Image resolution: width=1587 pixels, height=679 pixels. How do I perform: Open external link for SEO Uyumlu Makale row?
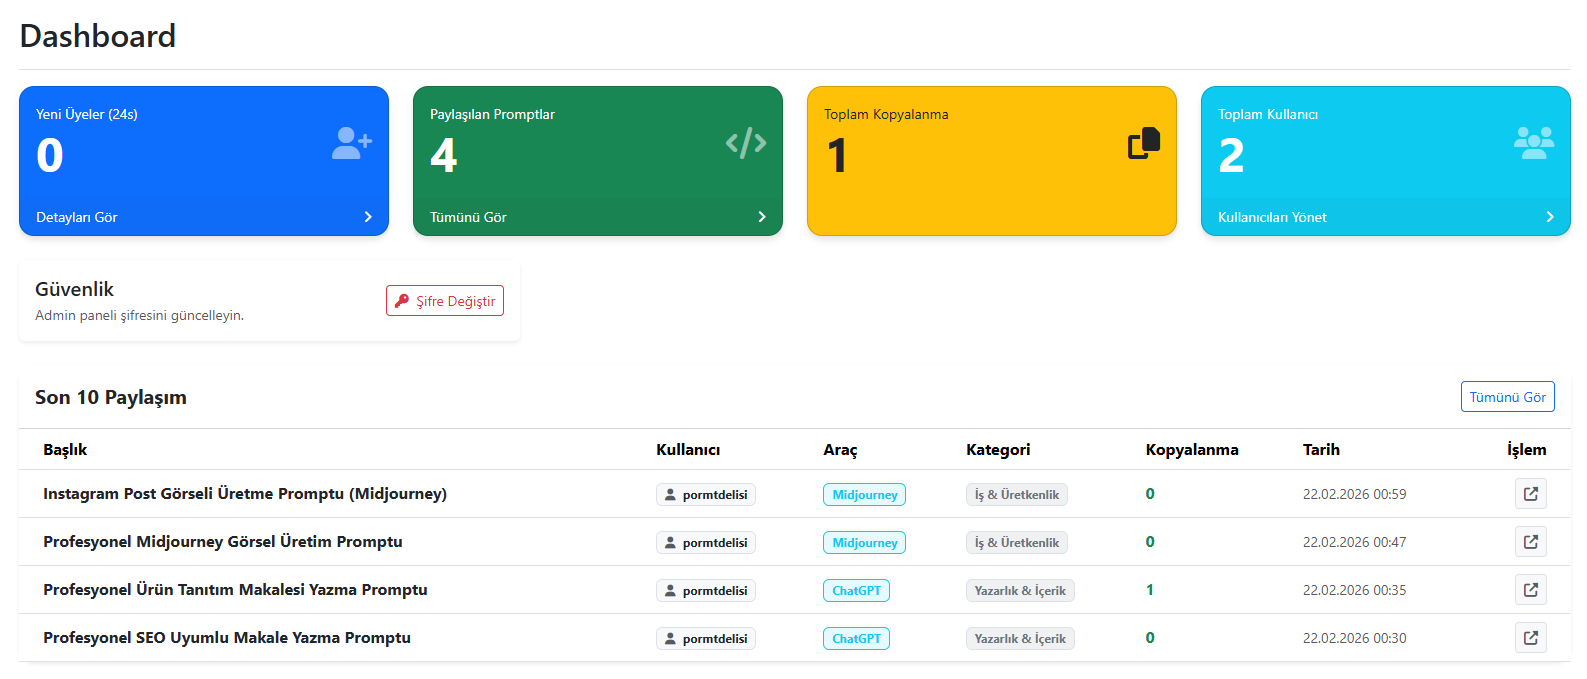pyautogui.click(x=1531, y=638)
